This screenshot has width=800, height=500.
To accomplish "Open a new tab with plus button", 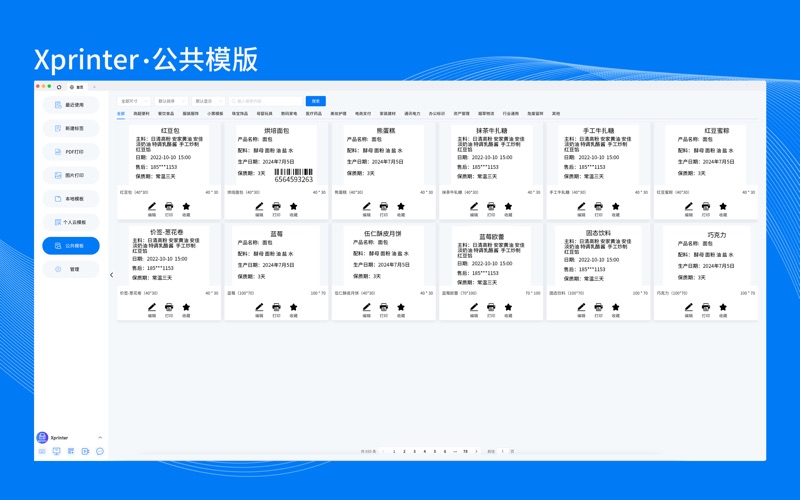I will (94, 87).
